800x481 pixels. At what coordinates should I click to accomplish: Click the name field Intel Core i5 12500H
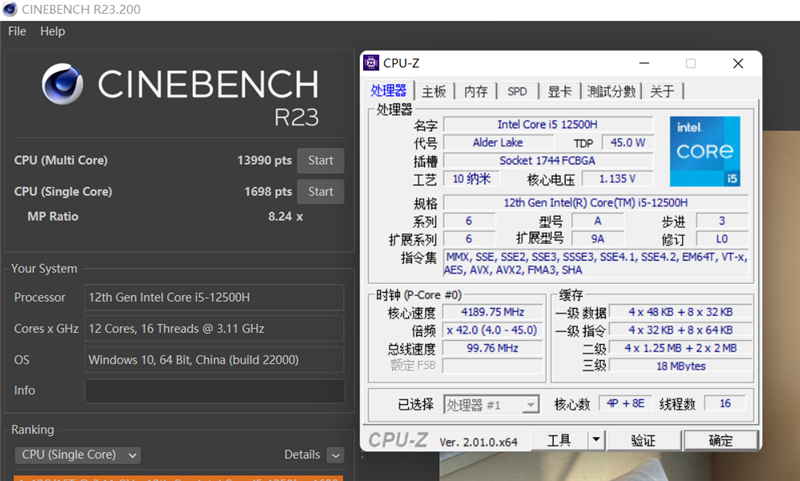pos(548,124)
